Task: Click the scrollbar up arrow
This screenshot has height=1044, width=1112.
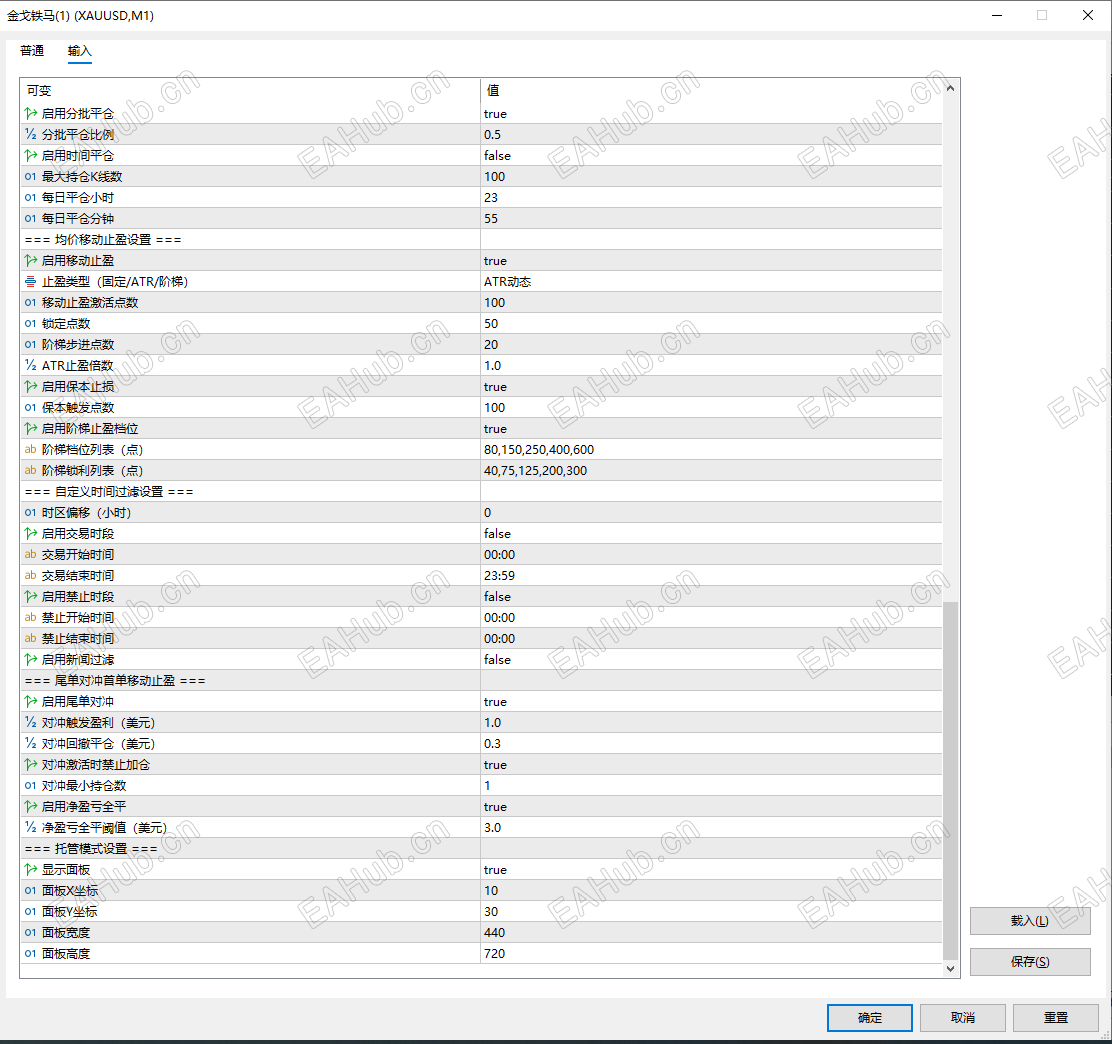Action: (x=950, y=88)
